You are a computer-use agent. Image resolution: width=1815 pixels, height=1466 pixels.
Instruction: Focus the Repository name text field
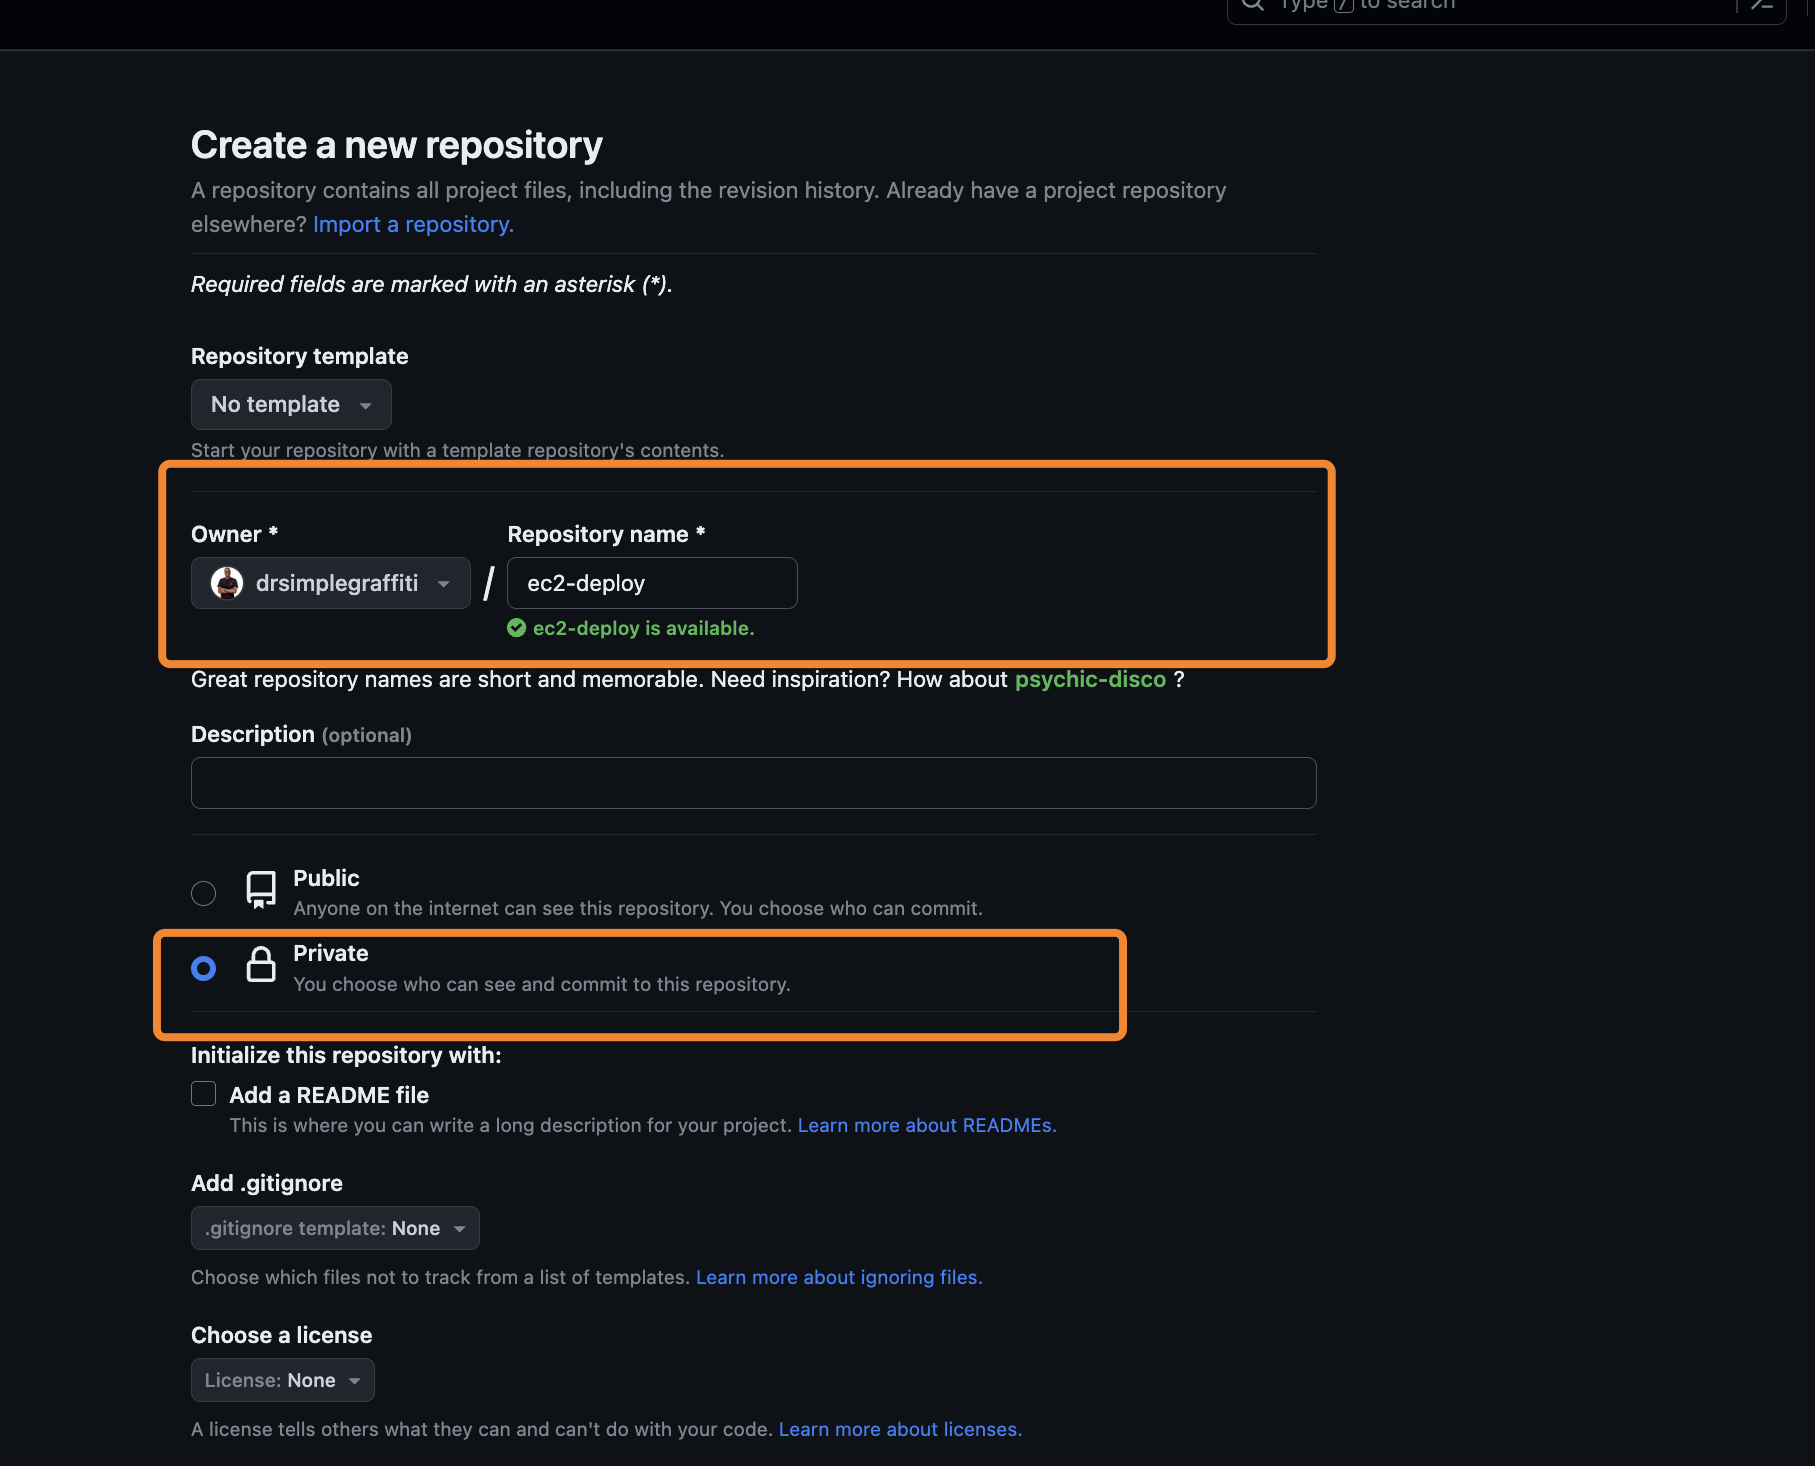pyautogui.click(x=652, y=583)
